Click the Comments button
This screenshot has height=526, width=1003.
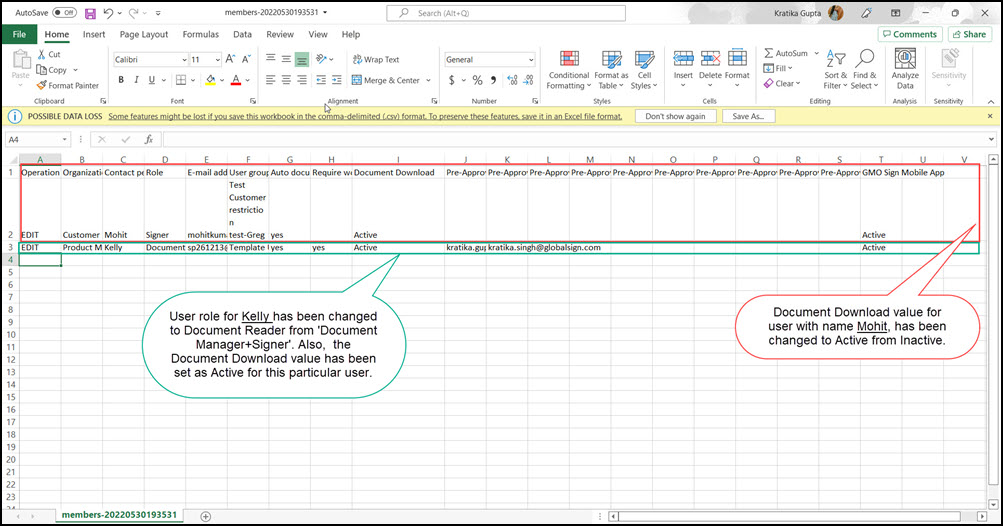tap(910, 35)
